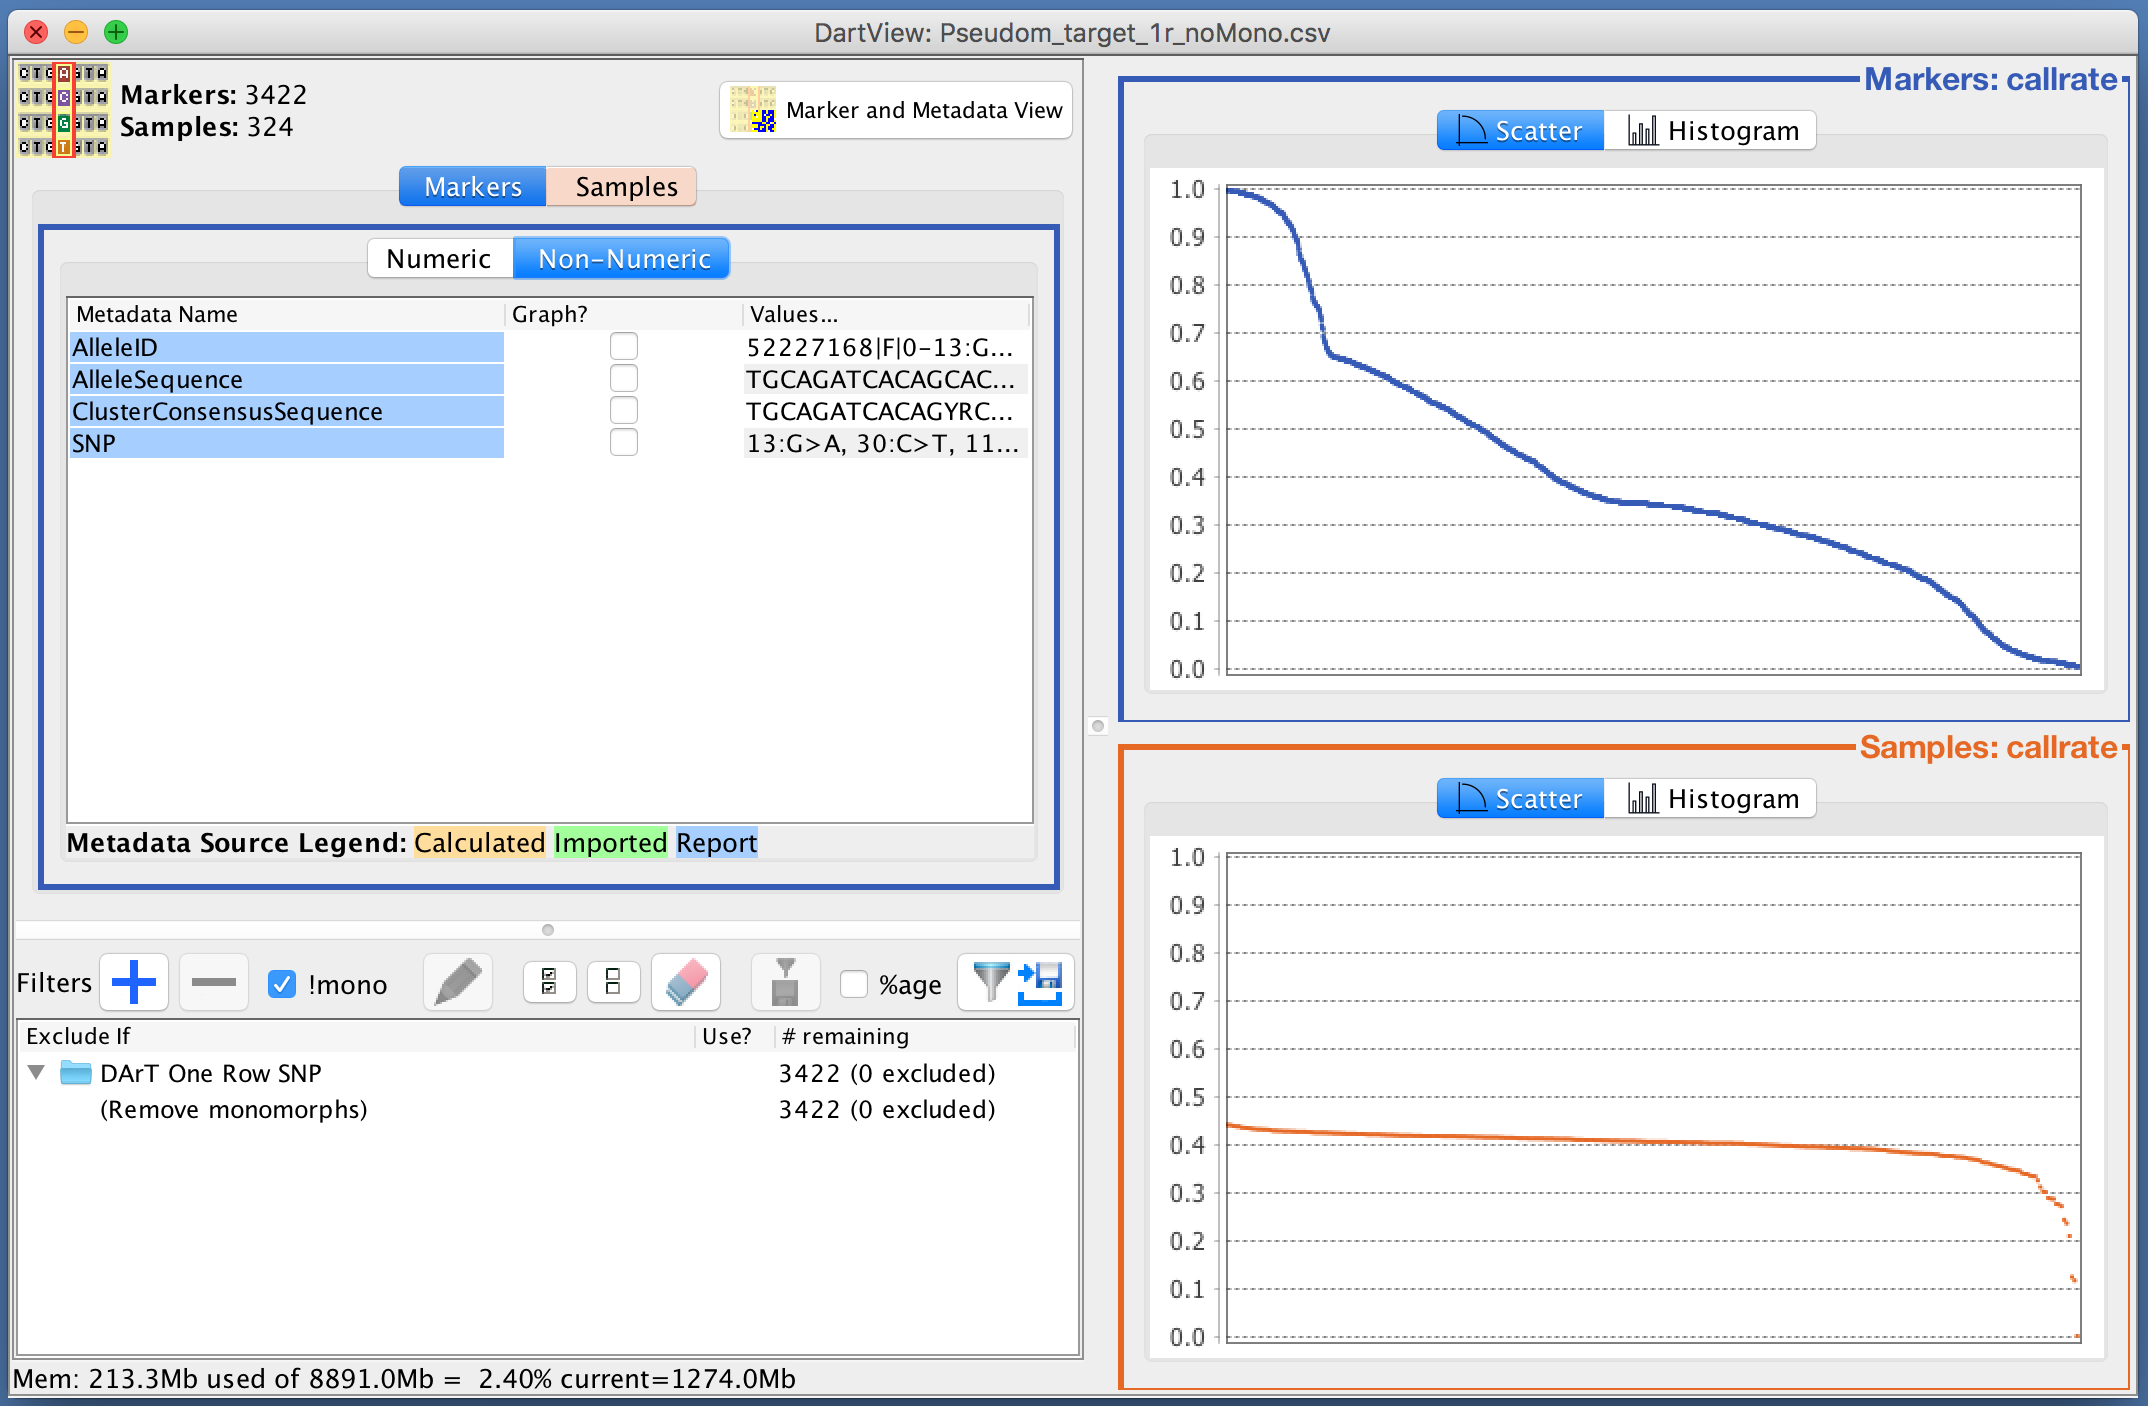The width and height of the screenshot is (2148, 1406).
Task: Click the DartView sequence logo icon
Action: point(63,110)
